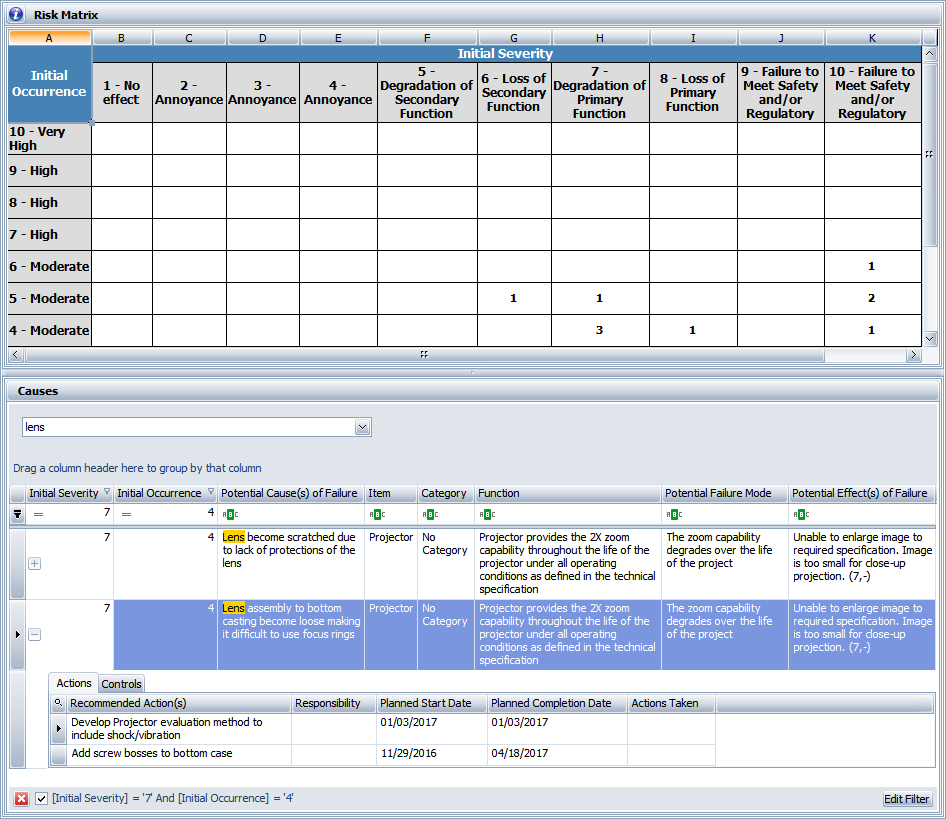Select matrix cell with value 3
Image resolution: width=946 pixels, height=819 pixels.
click(x=599, y=330)
